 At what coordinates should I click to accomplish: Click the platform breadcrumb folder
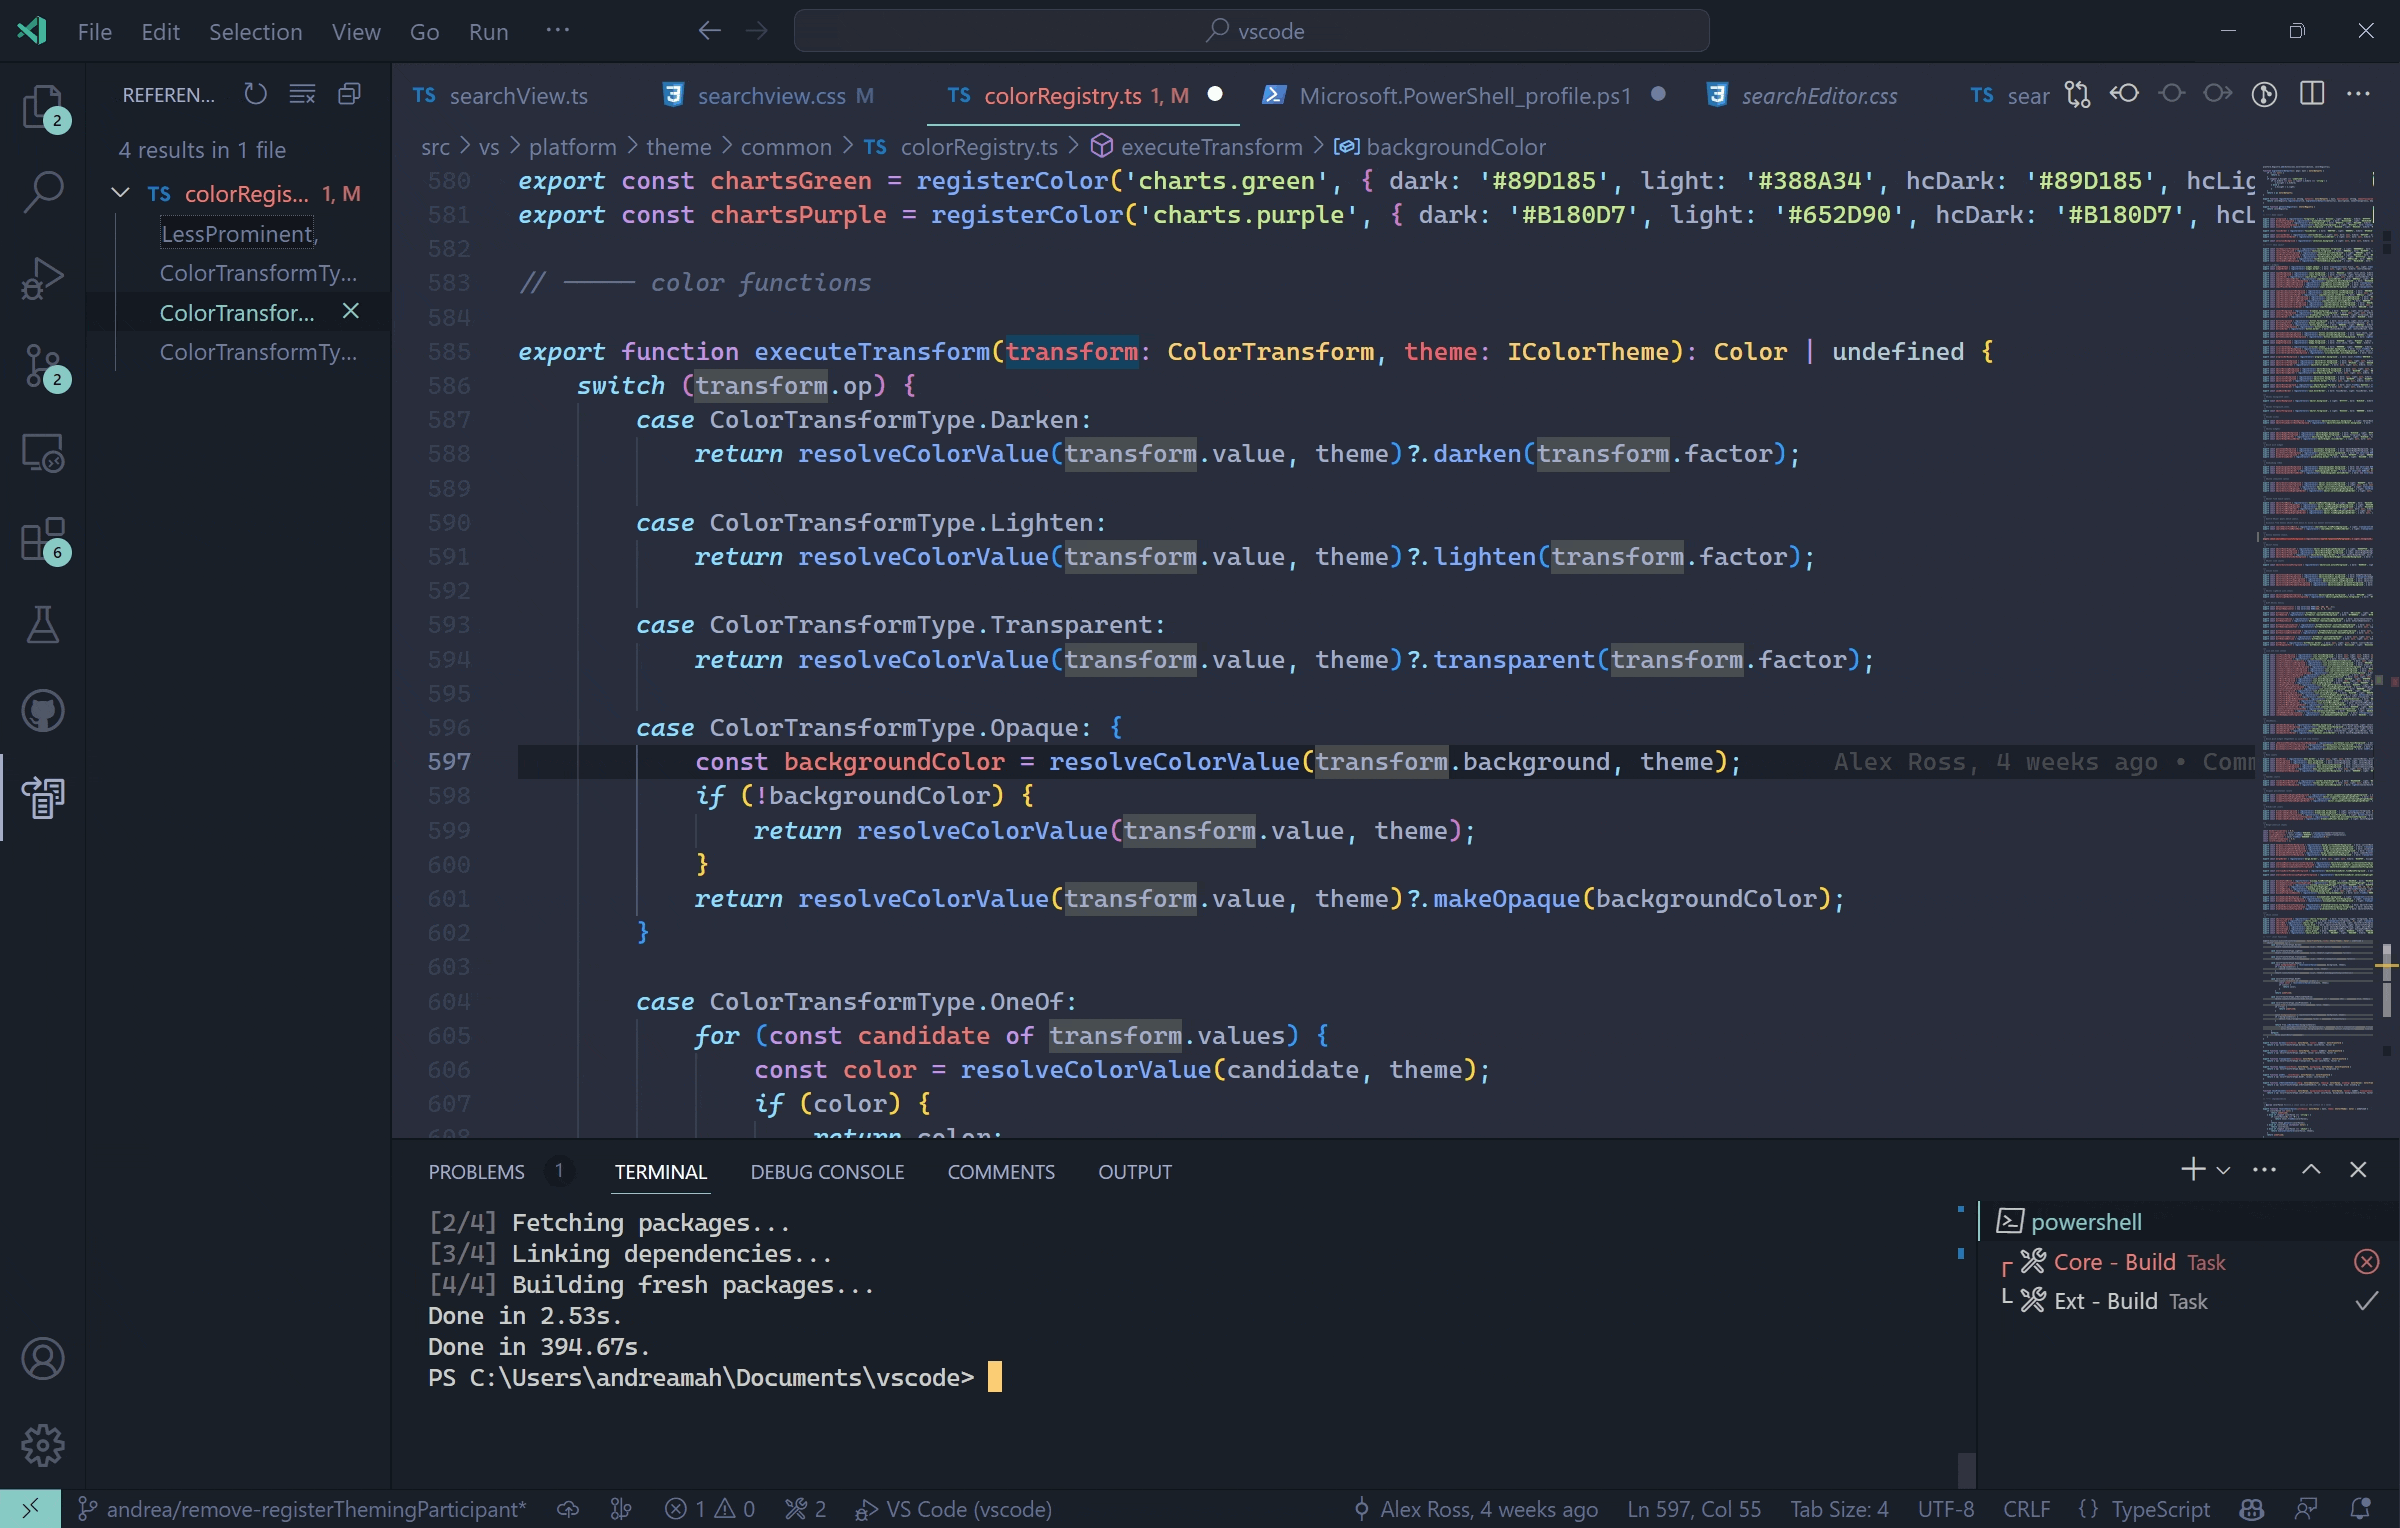pos(572,147)
